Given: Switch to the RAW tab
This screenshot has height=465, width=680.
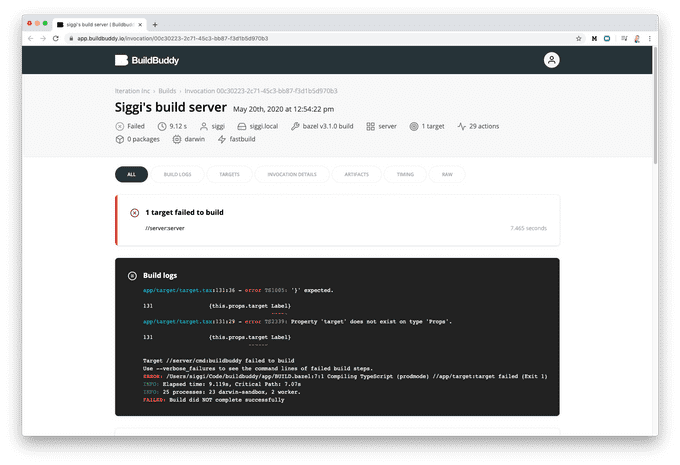Looking at the screenshot, I should pyautogui.click(x=447, y=174).
